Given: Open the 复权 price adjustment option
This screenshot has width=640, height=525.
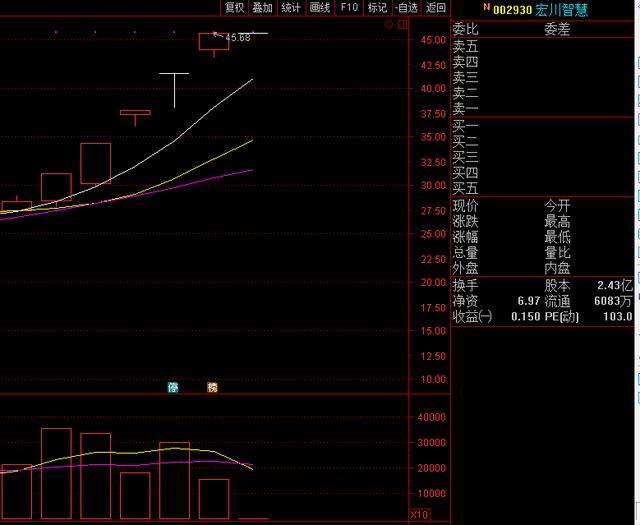Looking at the screenshot, I should 234,7.
